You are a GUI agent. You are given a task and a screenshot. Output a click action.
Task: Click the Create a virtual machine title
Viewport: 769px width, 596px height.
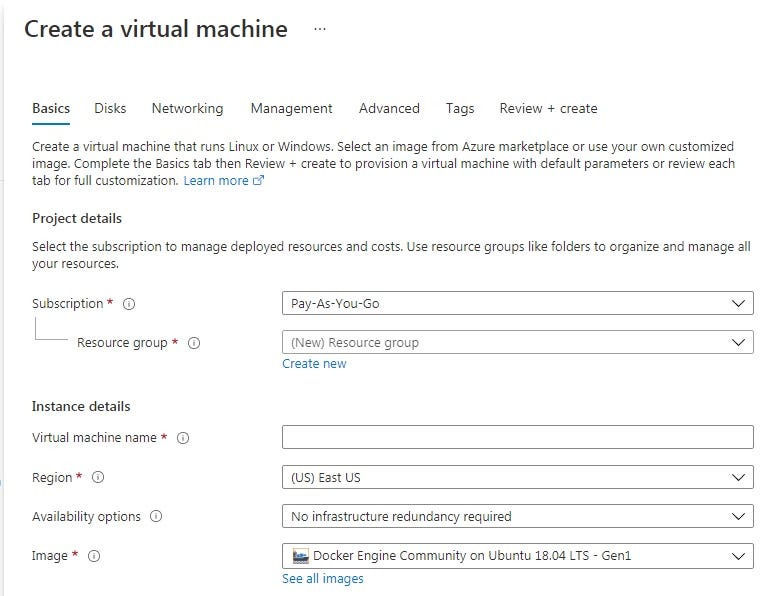point(156,29)
